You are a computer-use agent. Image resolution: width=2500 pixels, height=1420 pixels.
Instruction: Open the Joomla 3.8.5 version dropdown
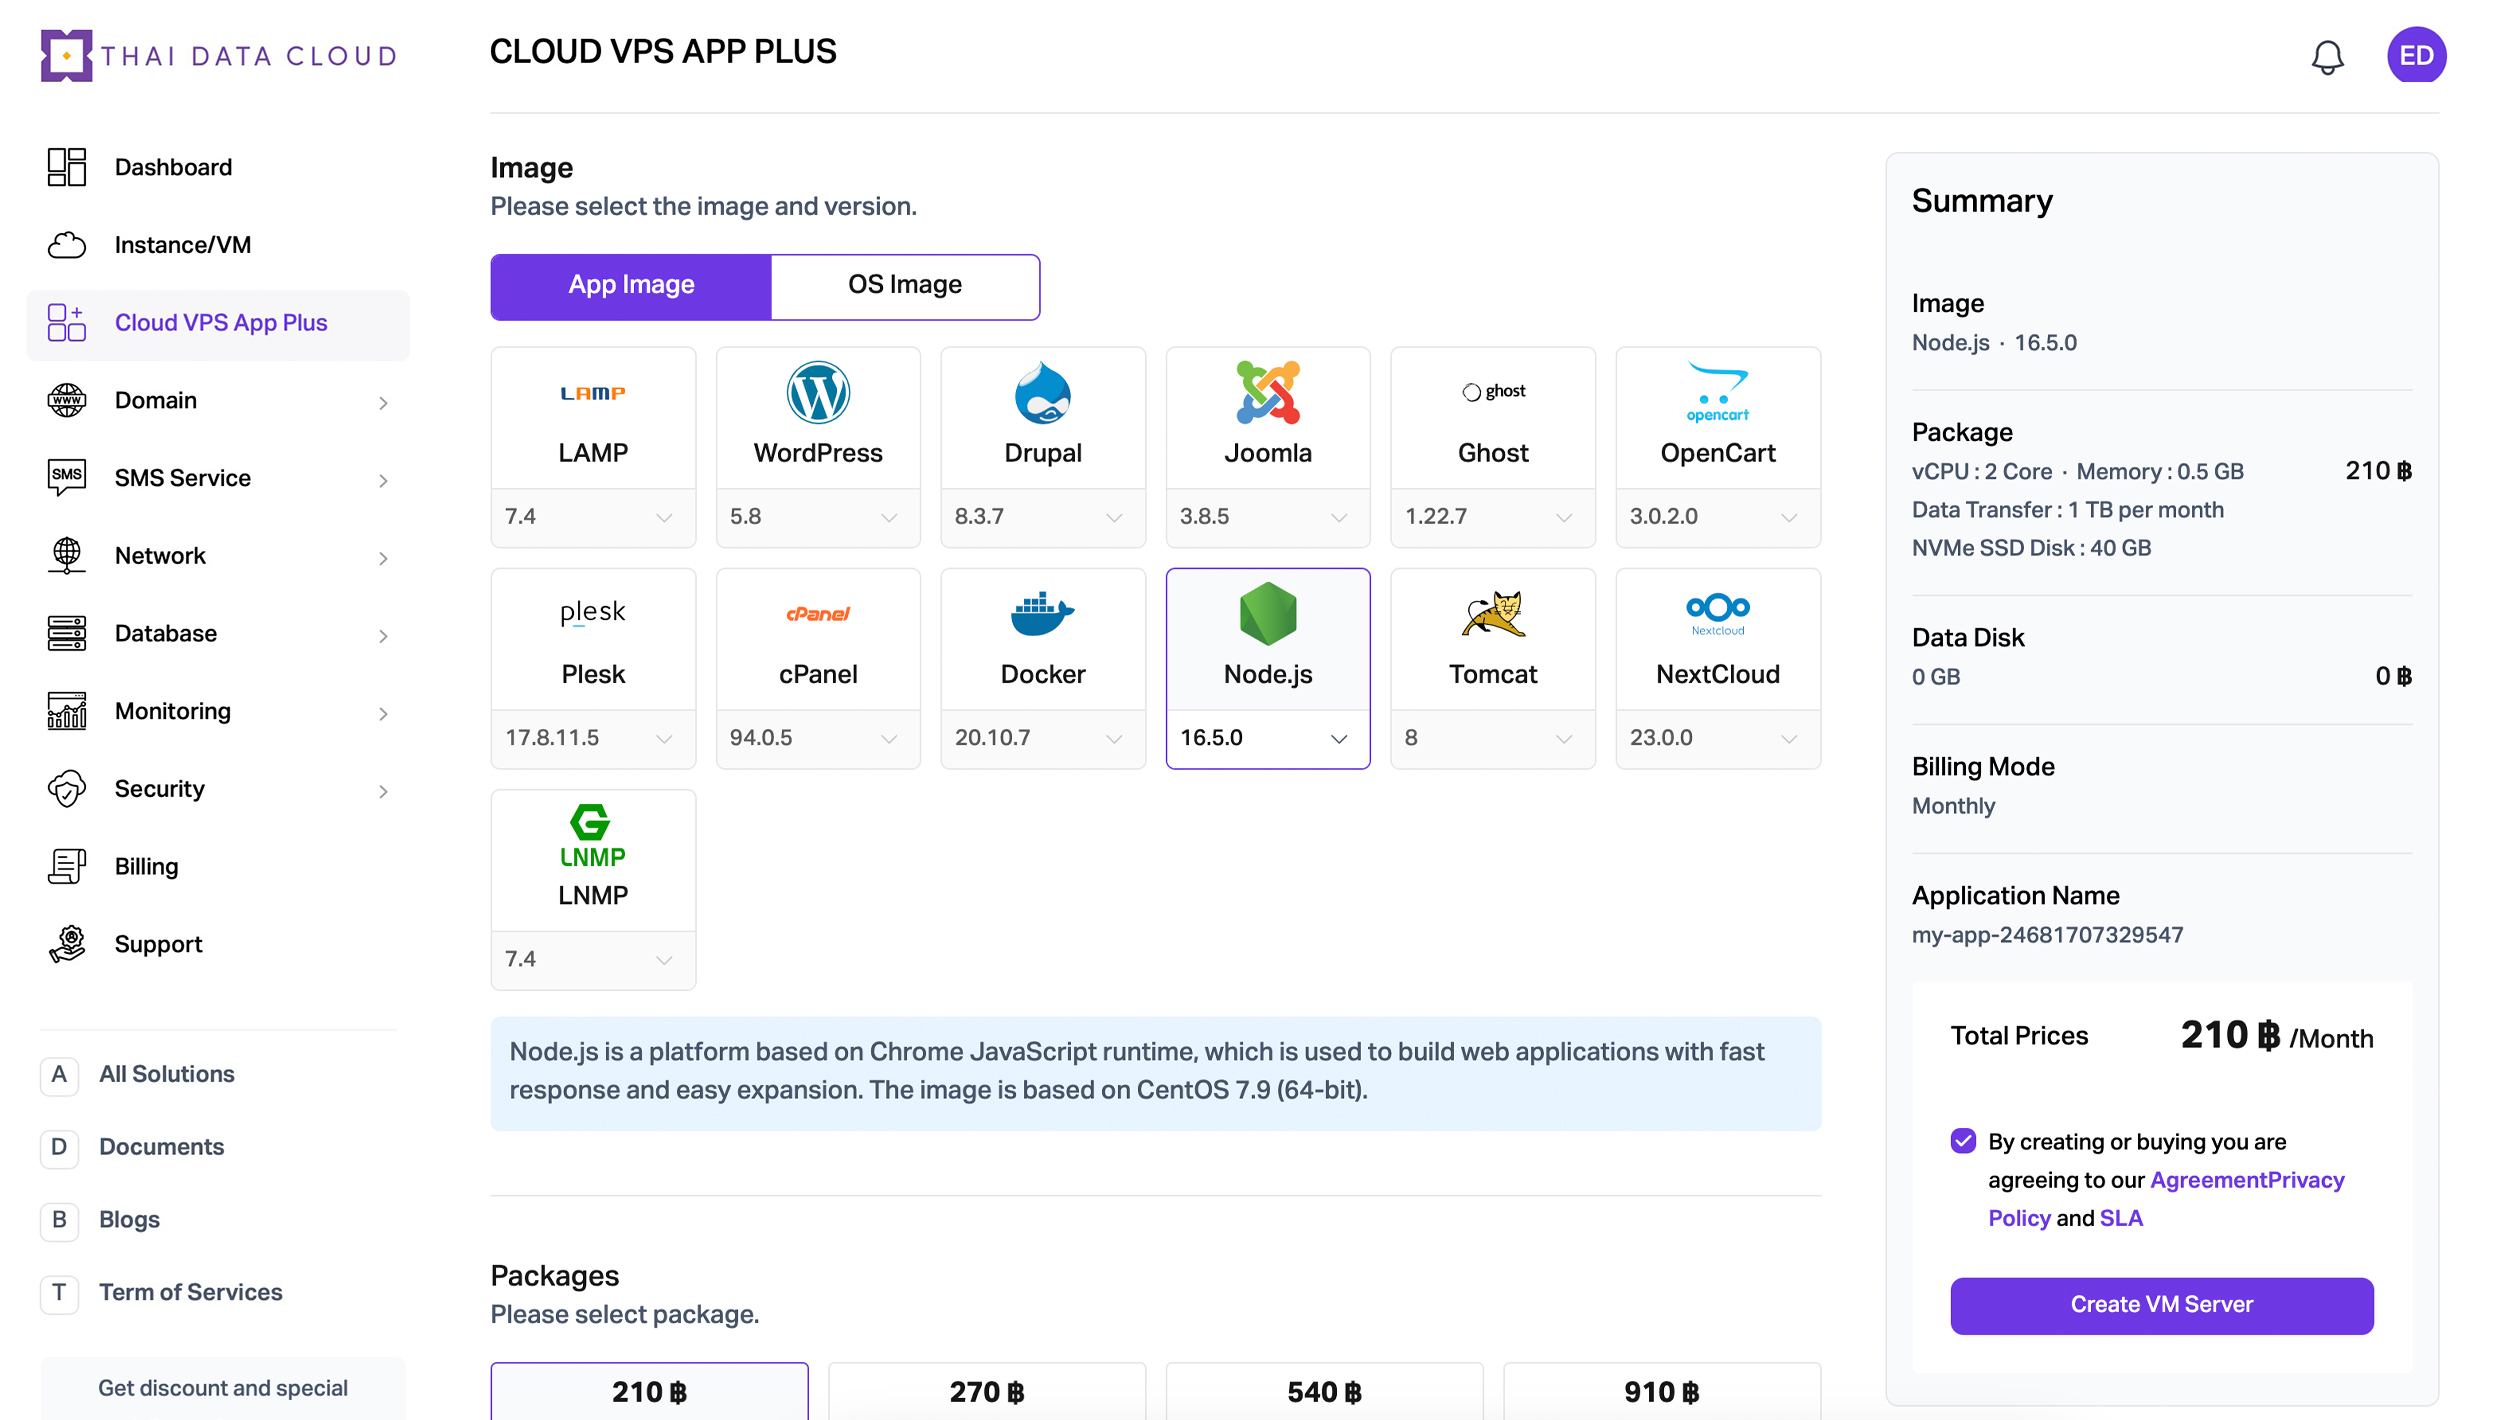tap(1268, 517)
